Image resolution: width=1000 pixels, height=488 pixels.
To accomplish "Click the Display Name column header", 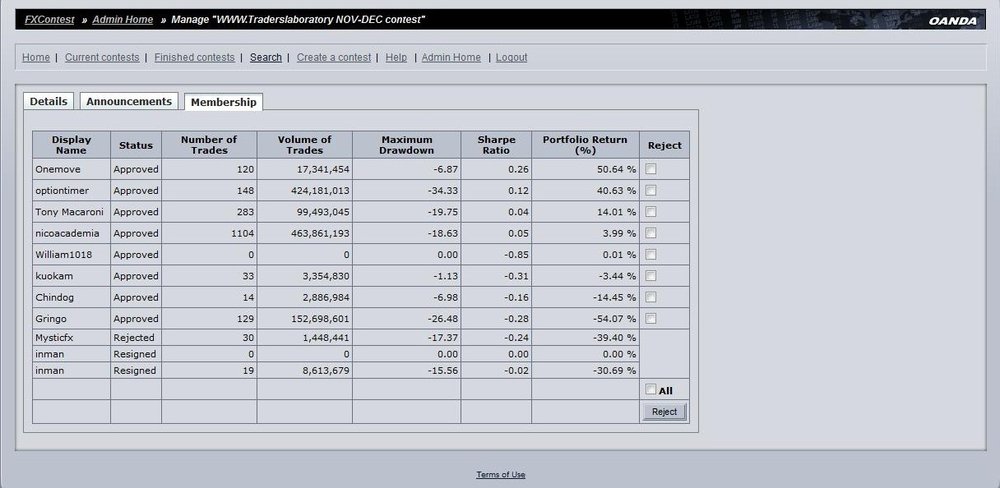I will (71, 145).
